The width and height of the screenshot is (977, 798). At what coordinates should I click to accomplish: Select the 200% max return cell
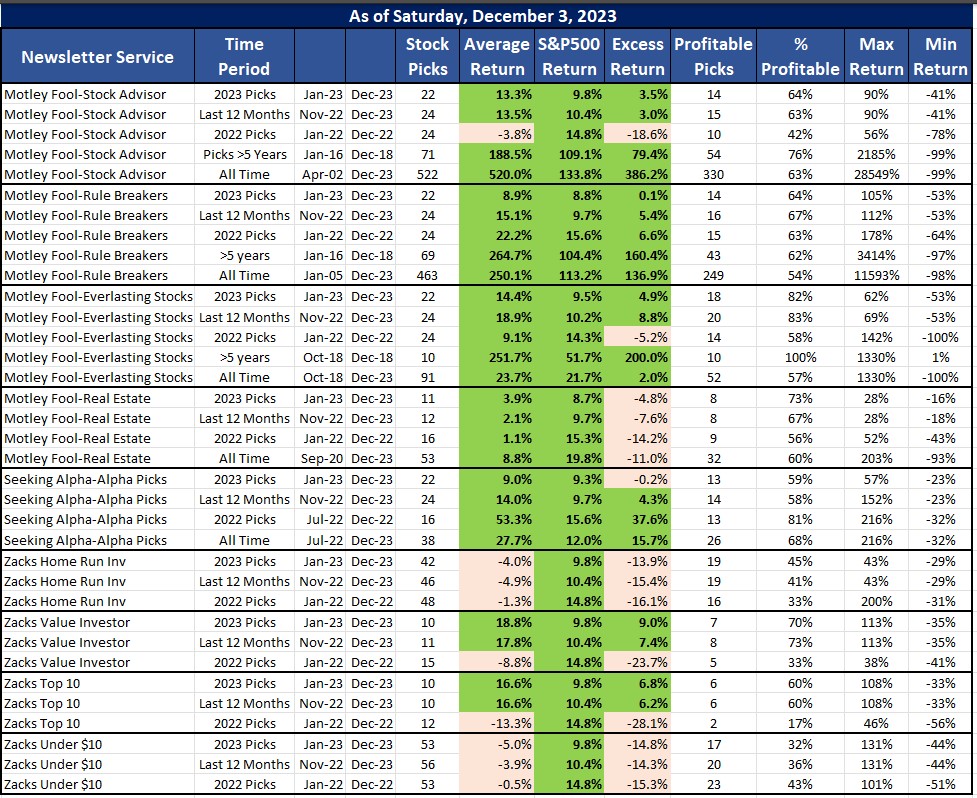coord(877,601)
